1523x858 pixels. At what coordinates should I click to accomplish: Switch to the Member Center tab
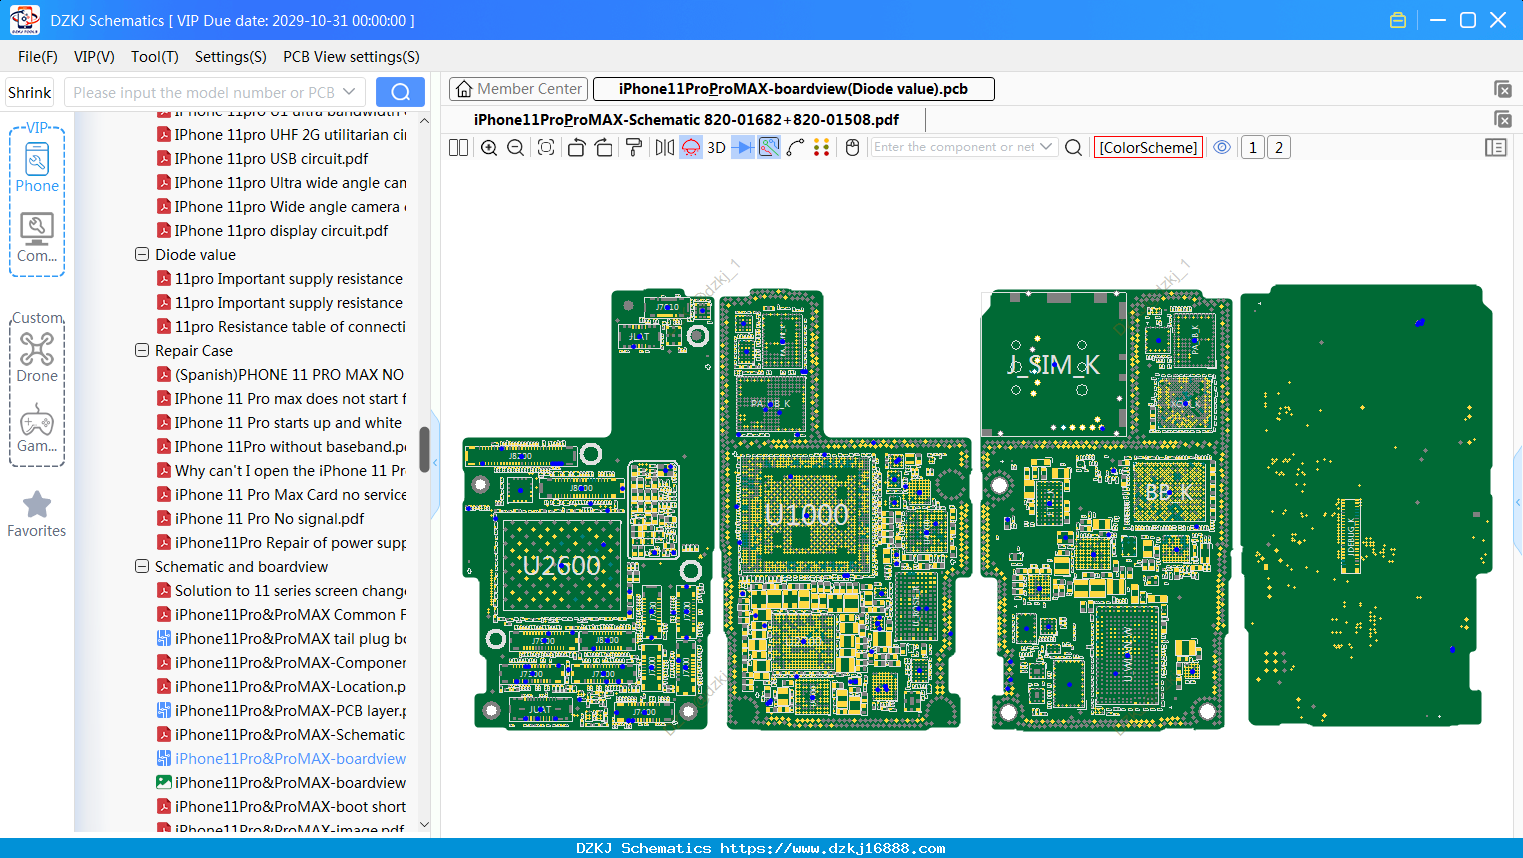(519, 89)
